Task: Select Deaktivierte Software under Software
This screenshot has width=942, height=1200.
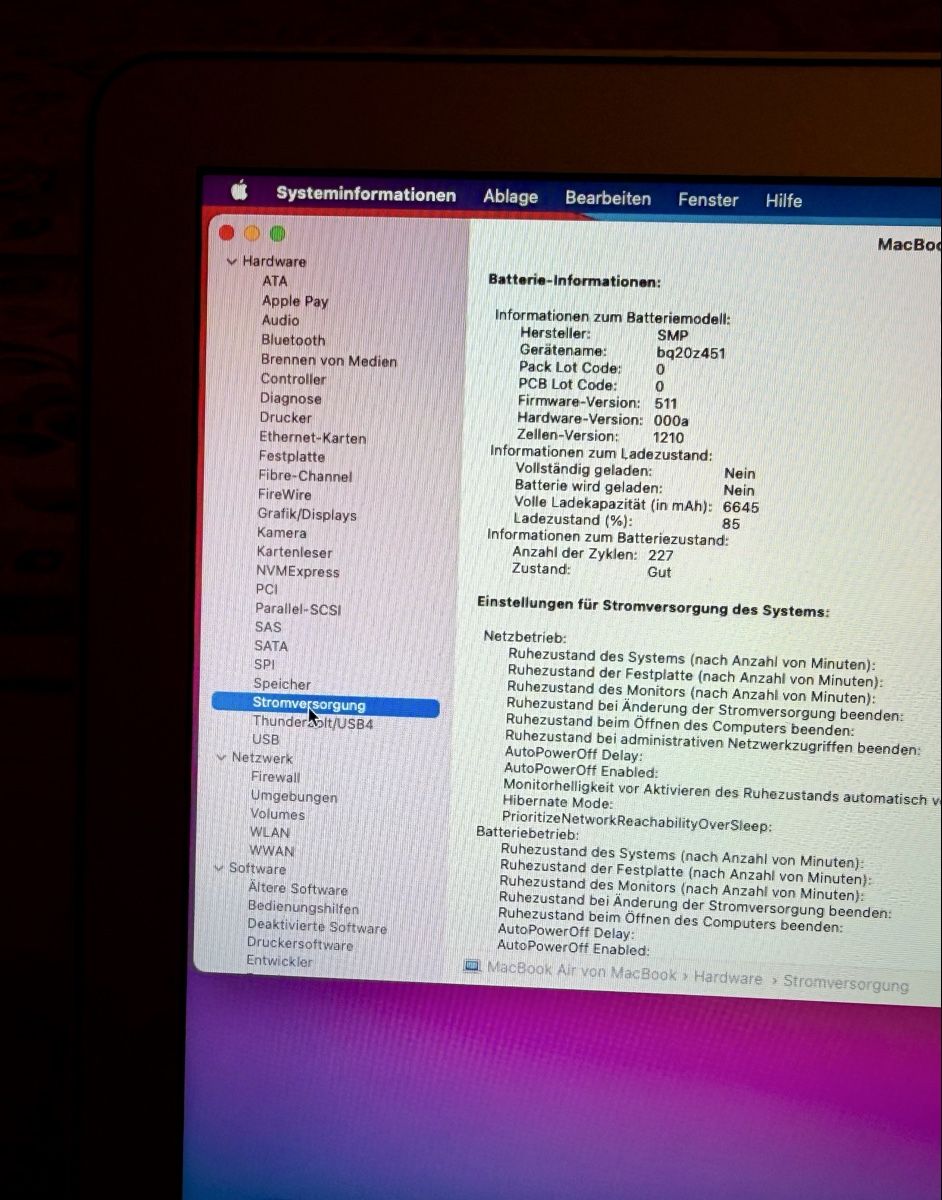Action: point(317,927)
